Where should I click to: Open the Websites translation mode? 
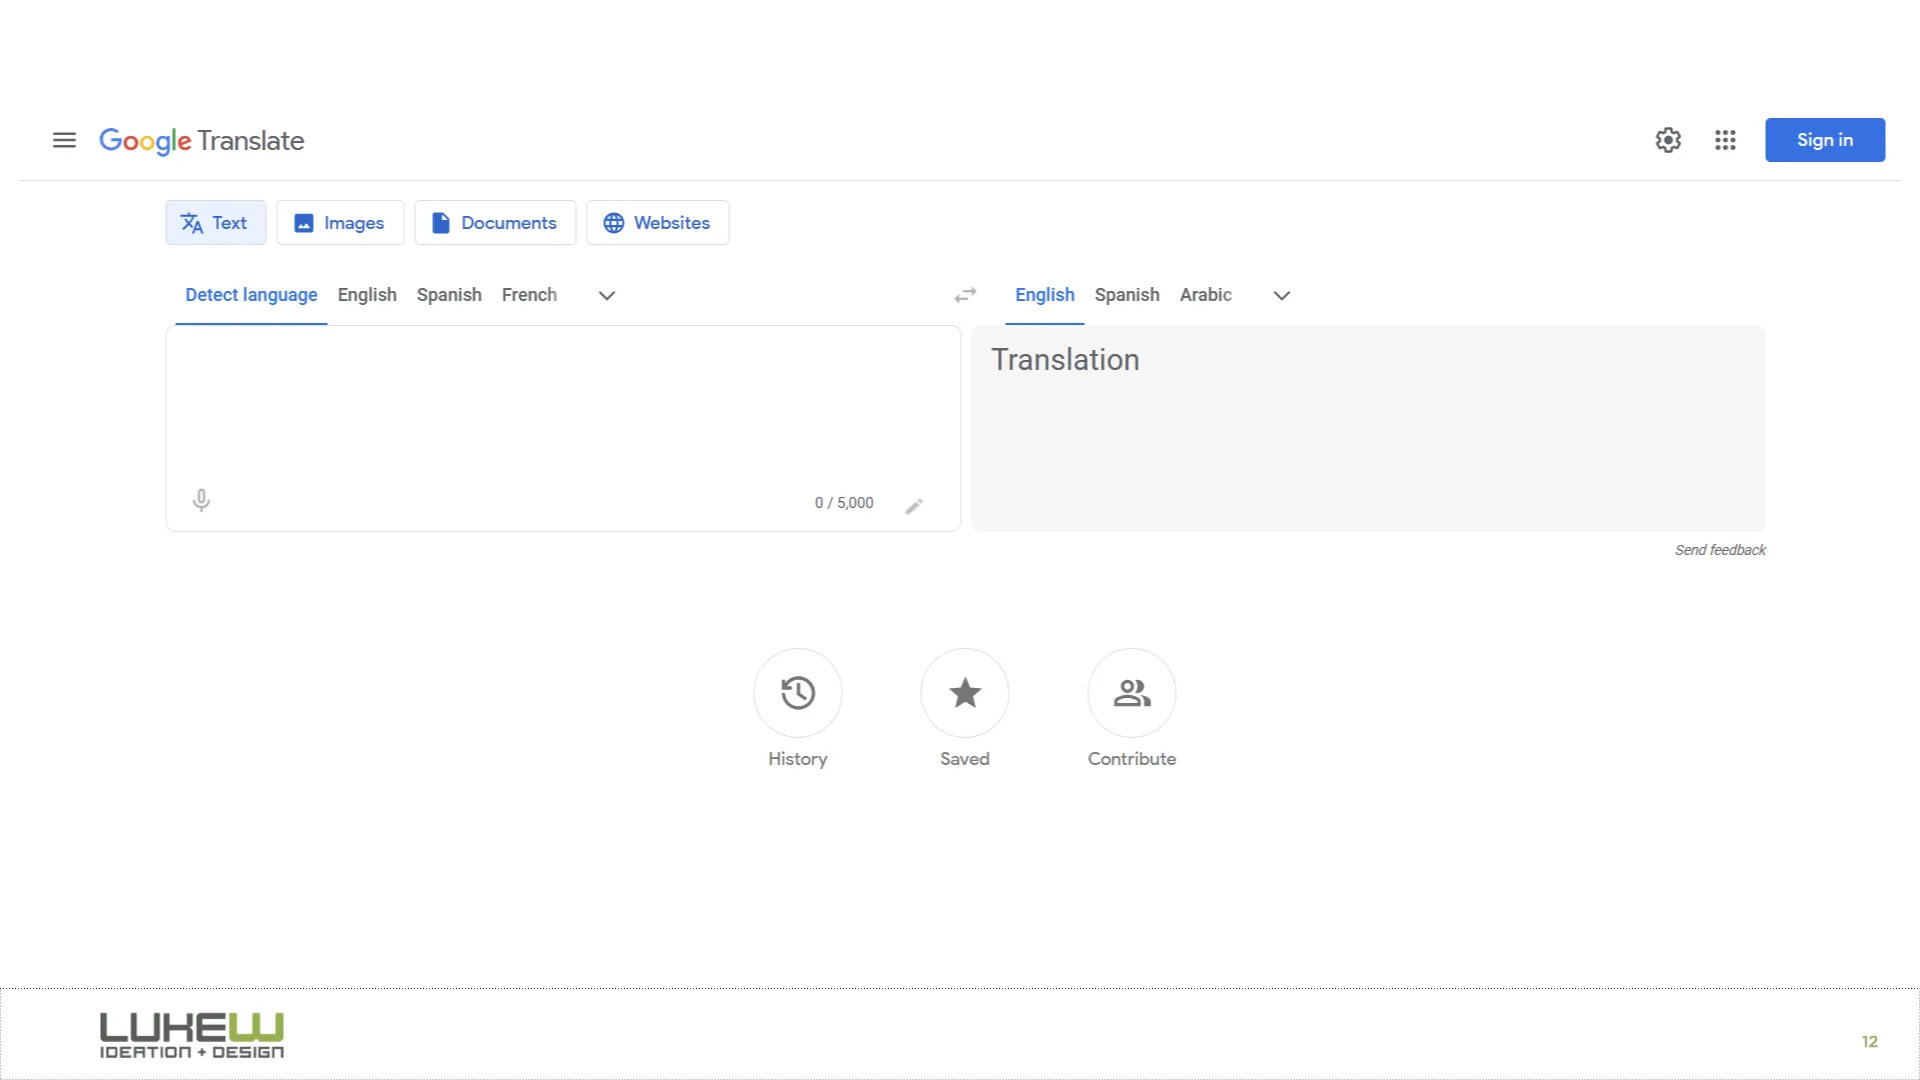click(657, 222)
